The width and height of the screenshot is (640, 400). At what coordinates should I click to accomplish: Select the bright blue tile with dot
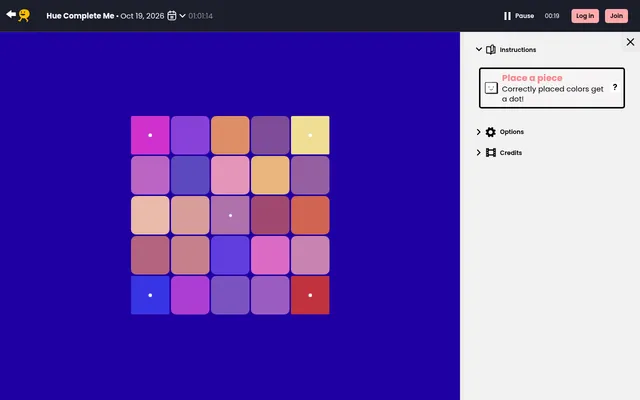(x=150, y=295)
